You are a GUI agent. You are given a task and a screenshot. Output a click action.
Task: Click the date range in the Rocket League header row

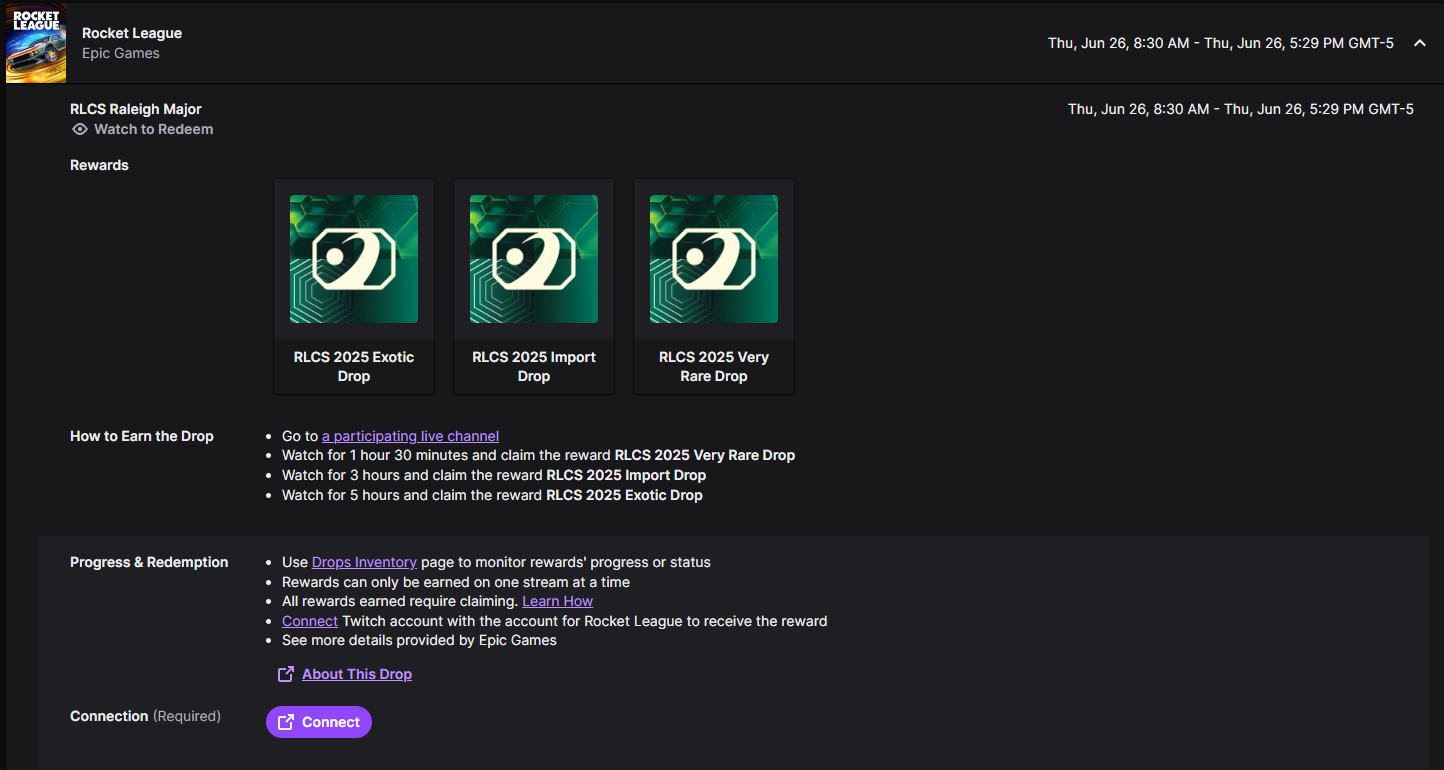1221,43
